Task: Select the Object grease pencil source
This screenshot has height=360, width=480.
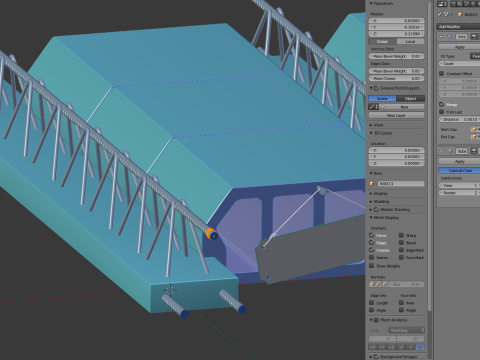Action: [x=411, y=98]
